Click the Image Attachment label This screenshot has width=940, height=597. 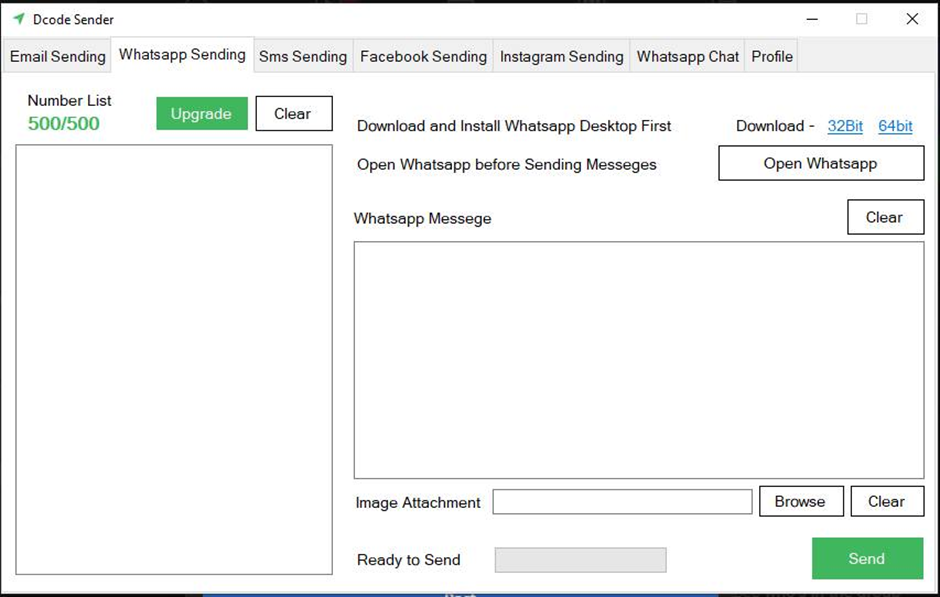[x=418, y=502]
